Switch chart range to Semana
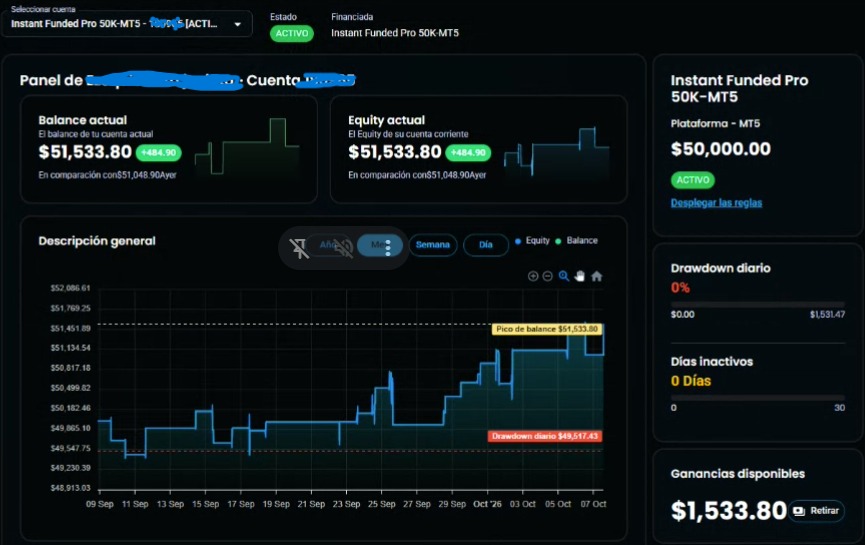Viewport: 865px width, 545px height. (433, 245)
